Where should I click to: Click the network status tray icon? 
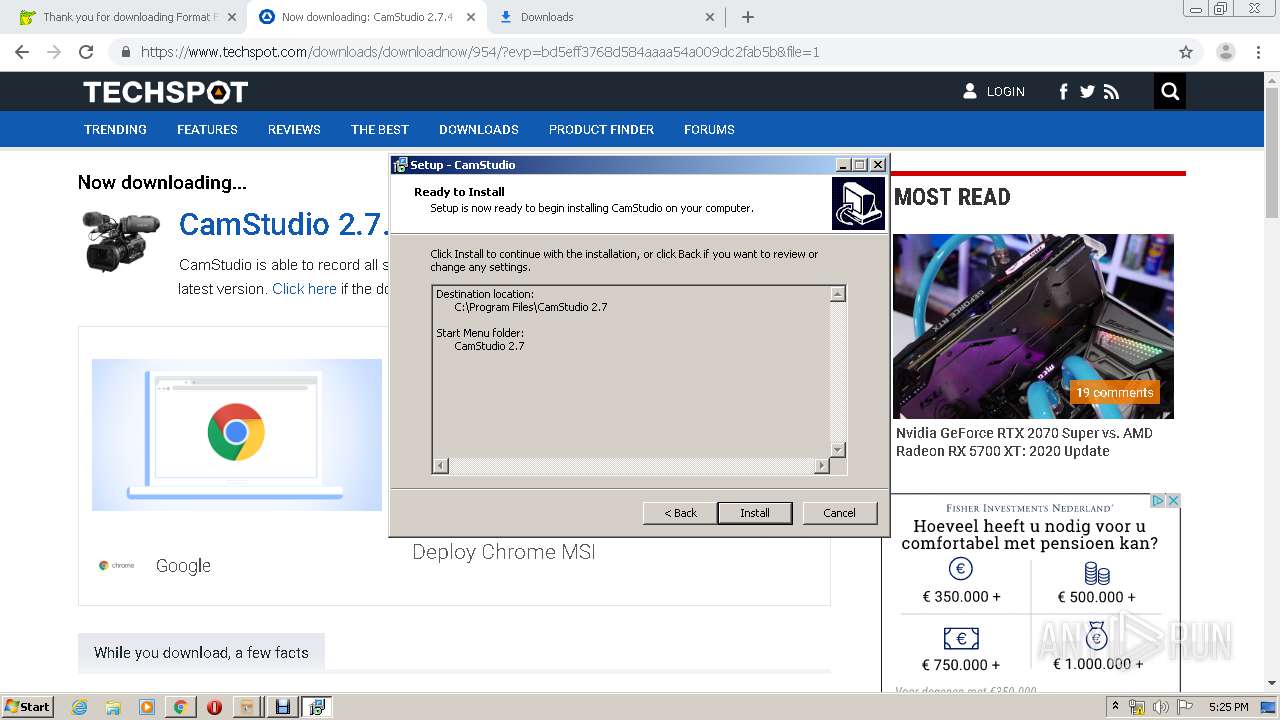[x=1137, y=707]
